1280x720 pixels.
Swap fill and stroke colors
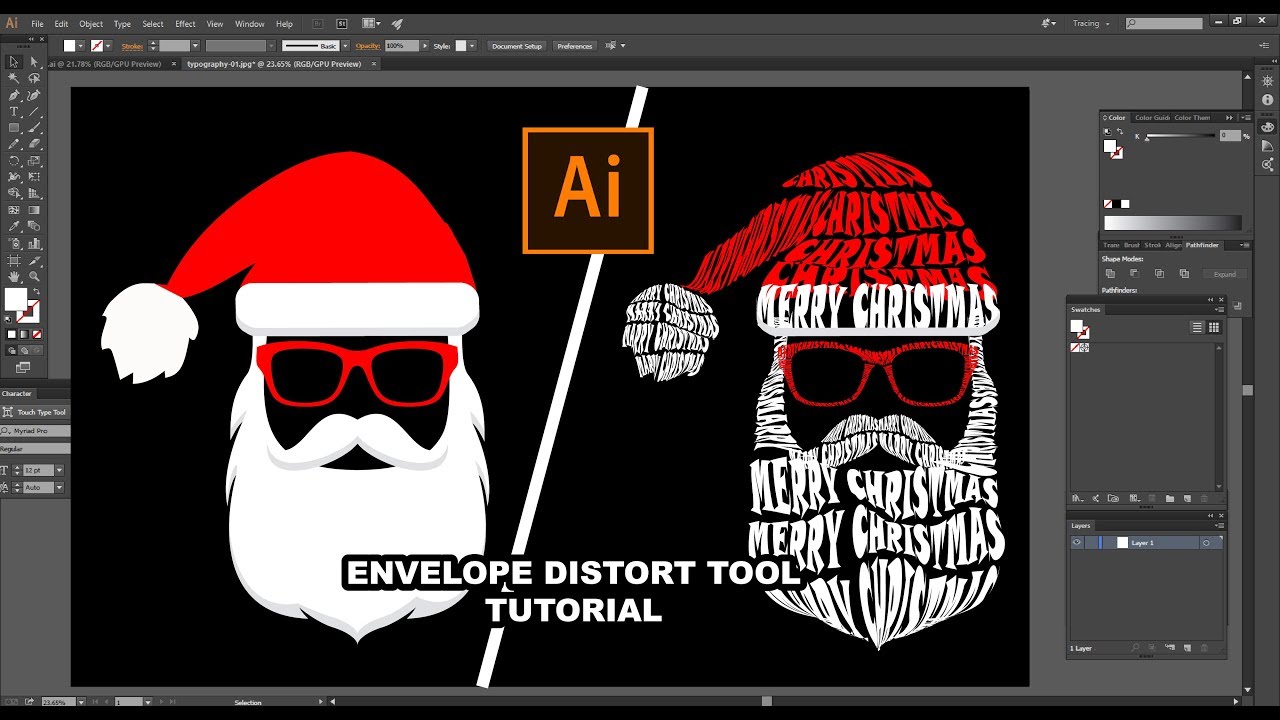pos(36,291)
